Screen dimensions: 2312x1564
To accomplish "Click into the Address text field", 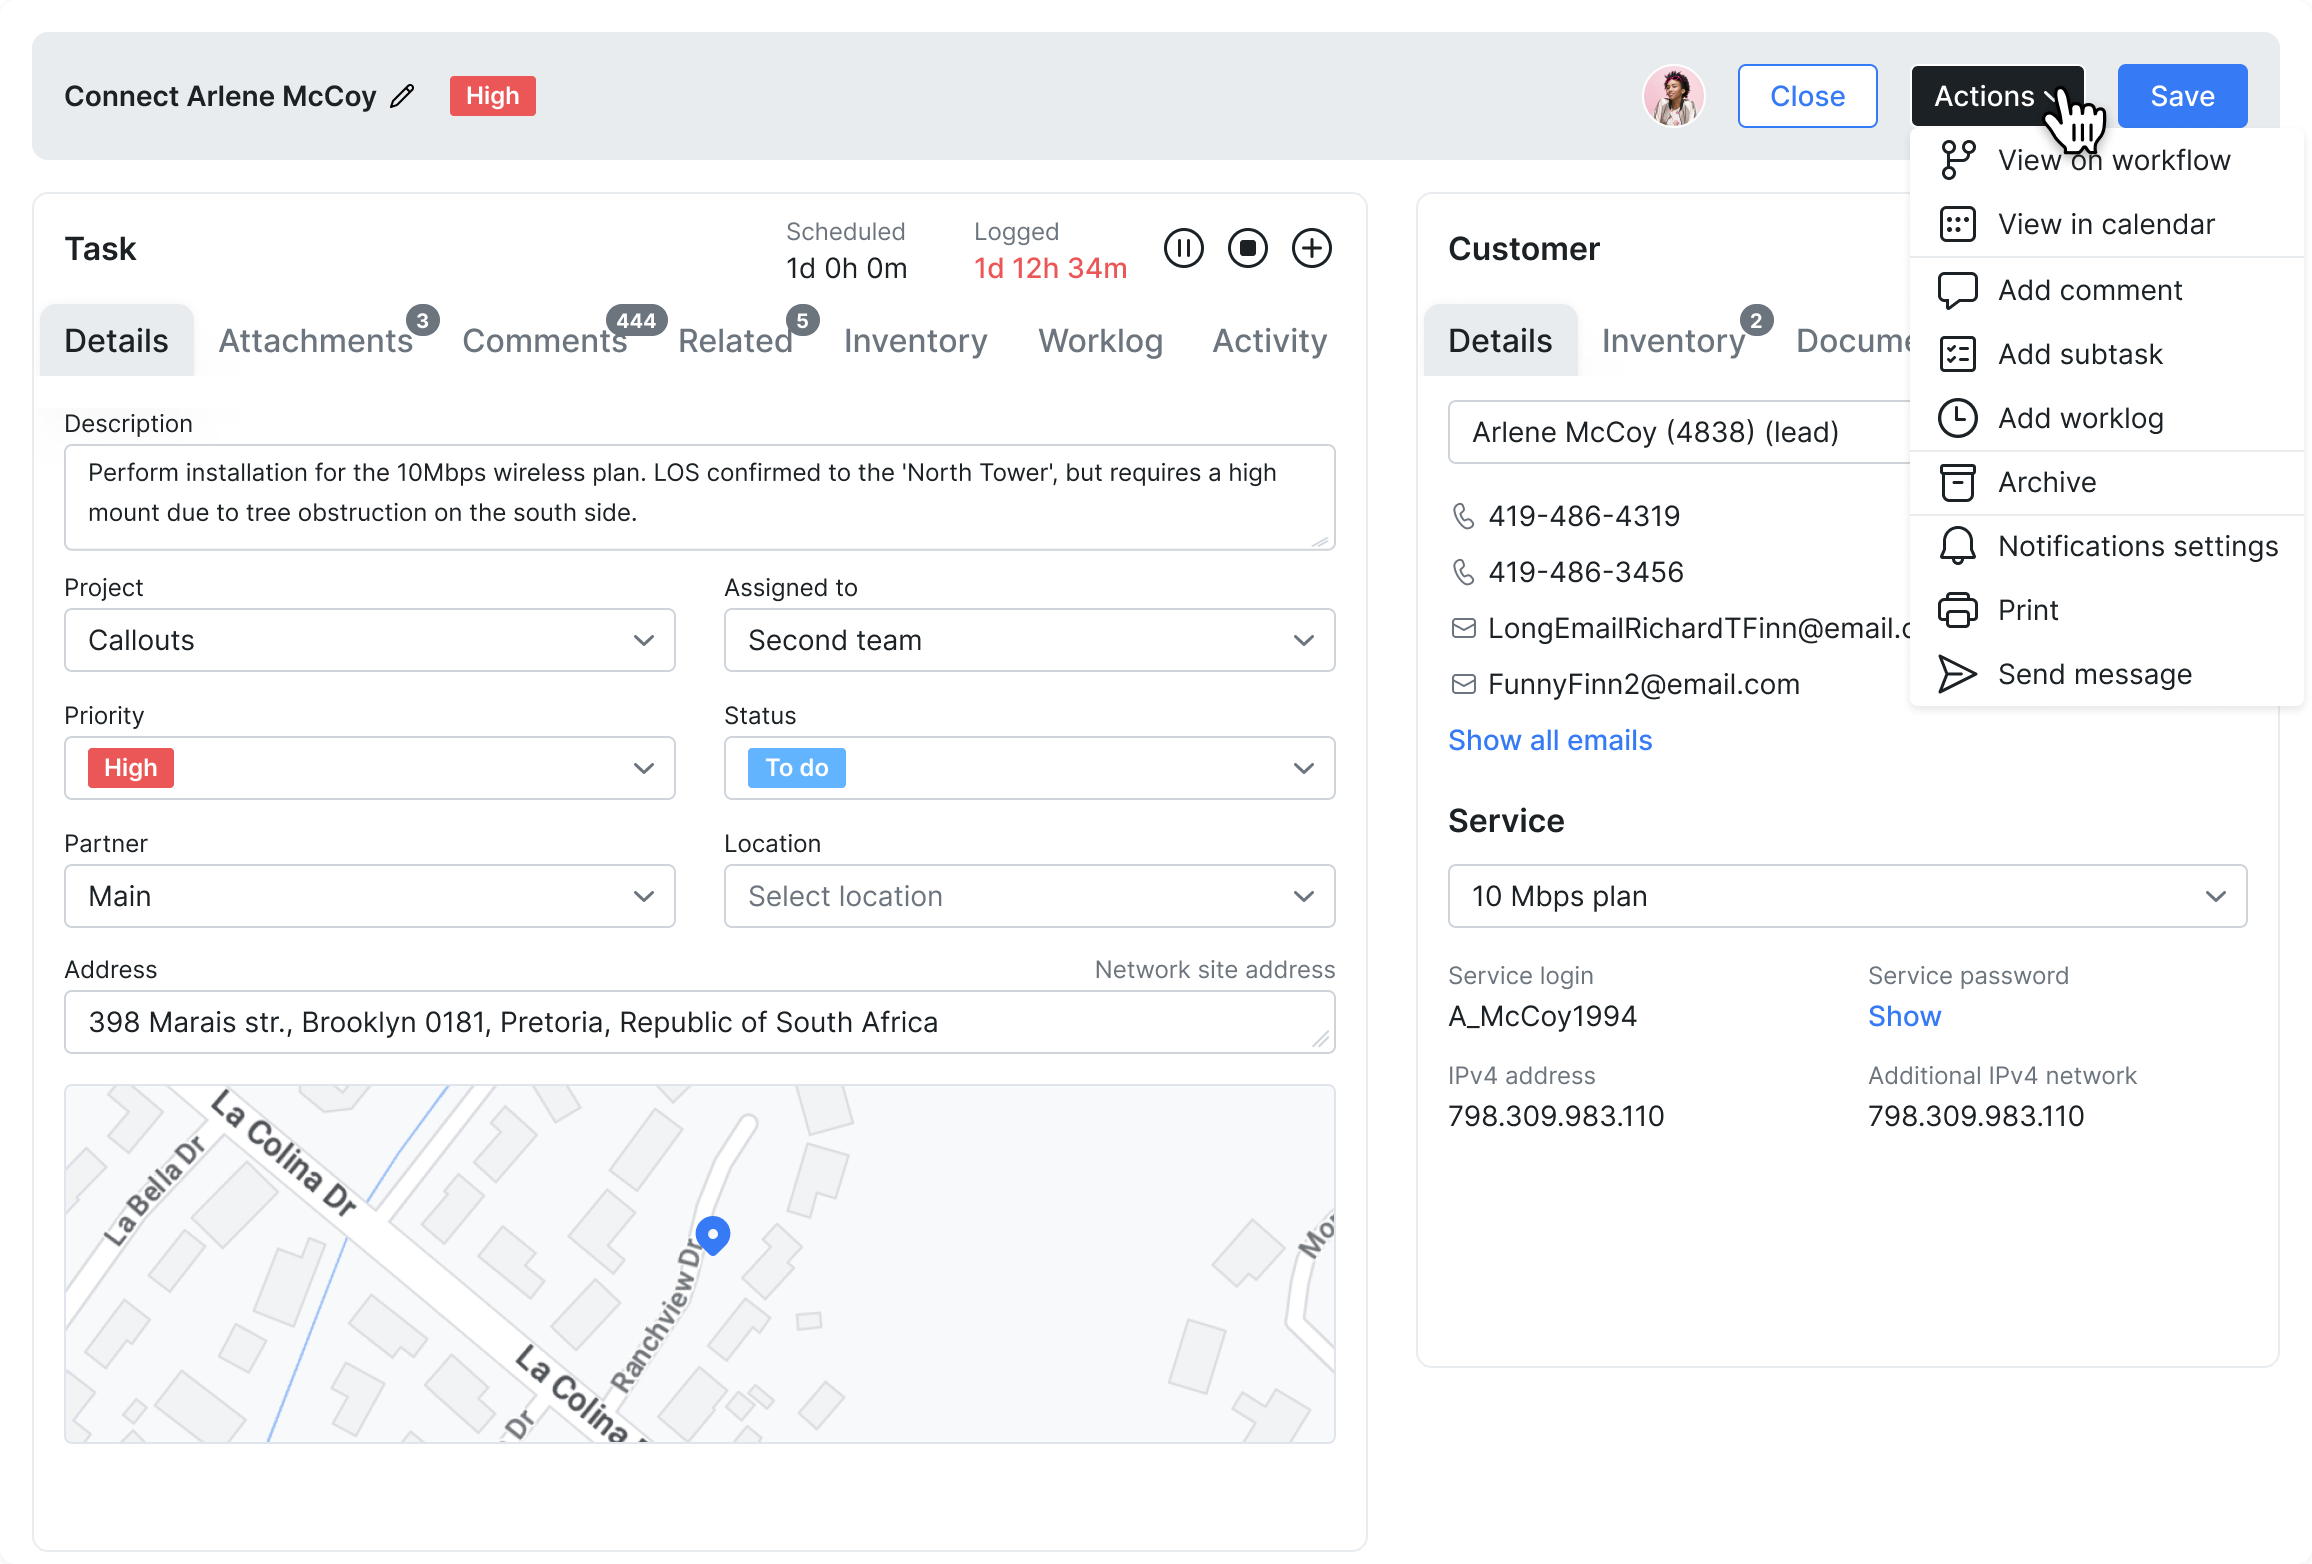I will pyautogui.click(x=699, y=1022).
